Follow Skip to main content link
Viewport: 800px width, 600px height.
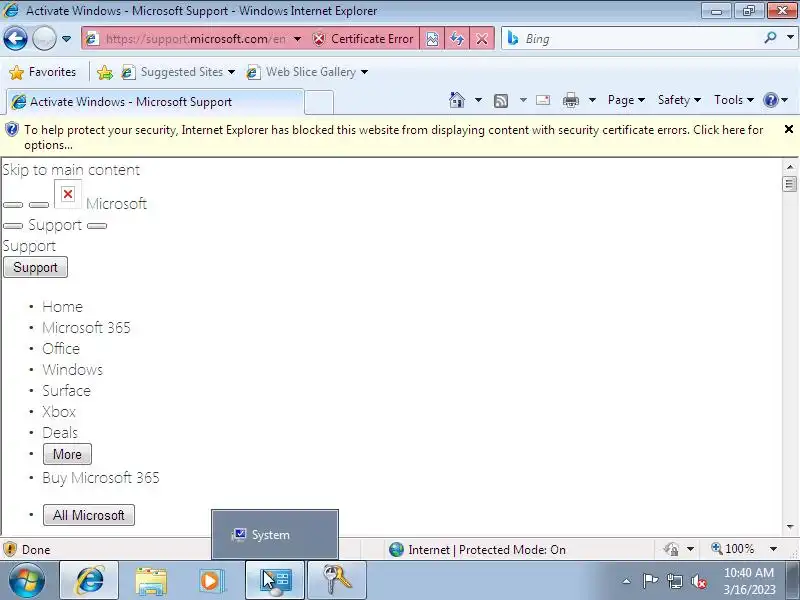point(71,170)
